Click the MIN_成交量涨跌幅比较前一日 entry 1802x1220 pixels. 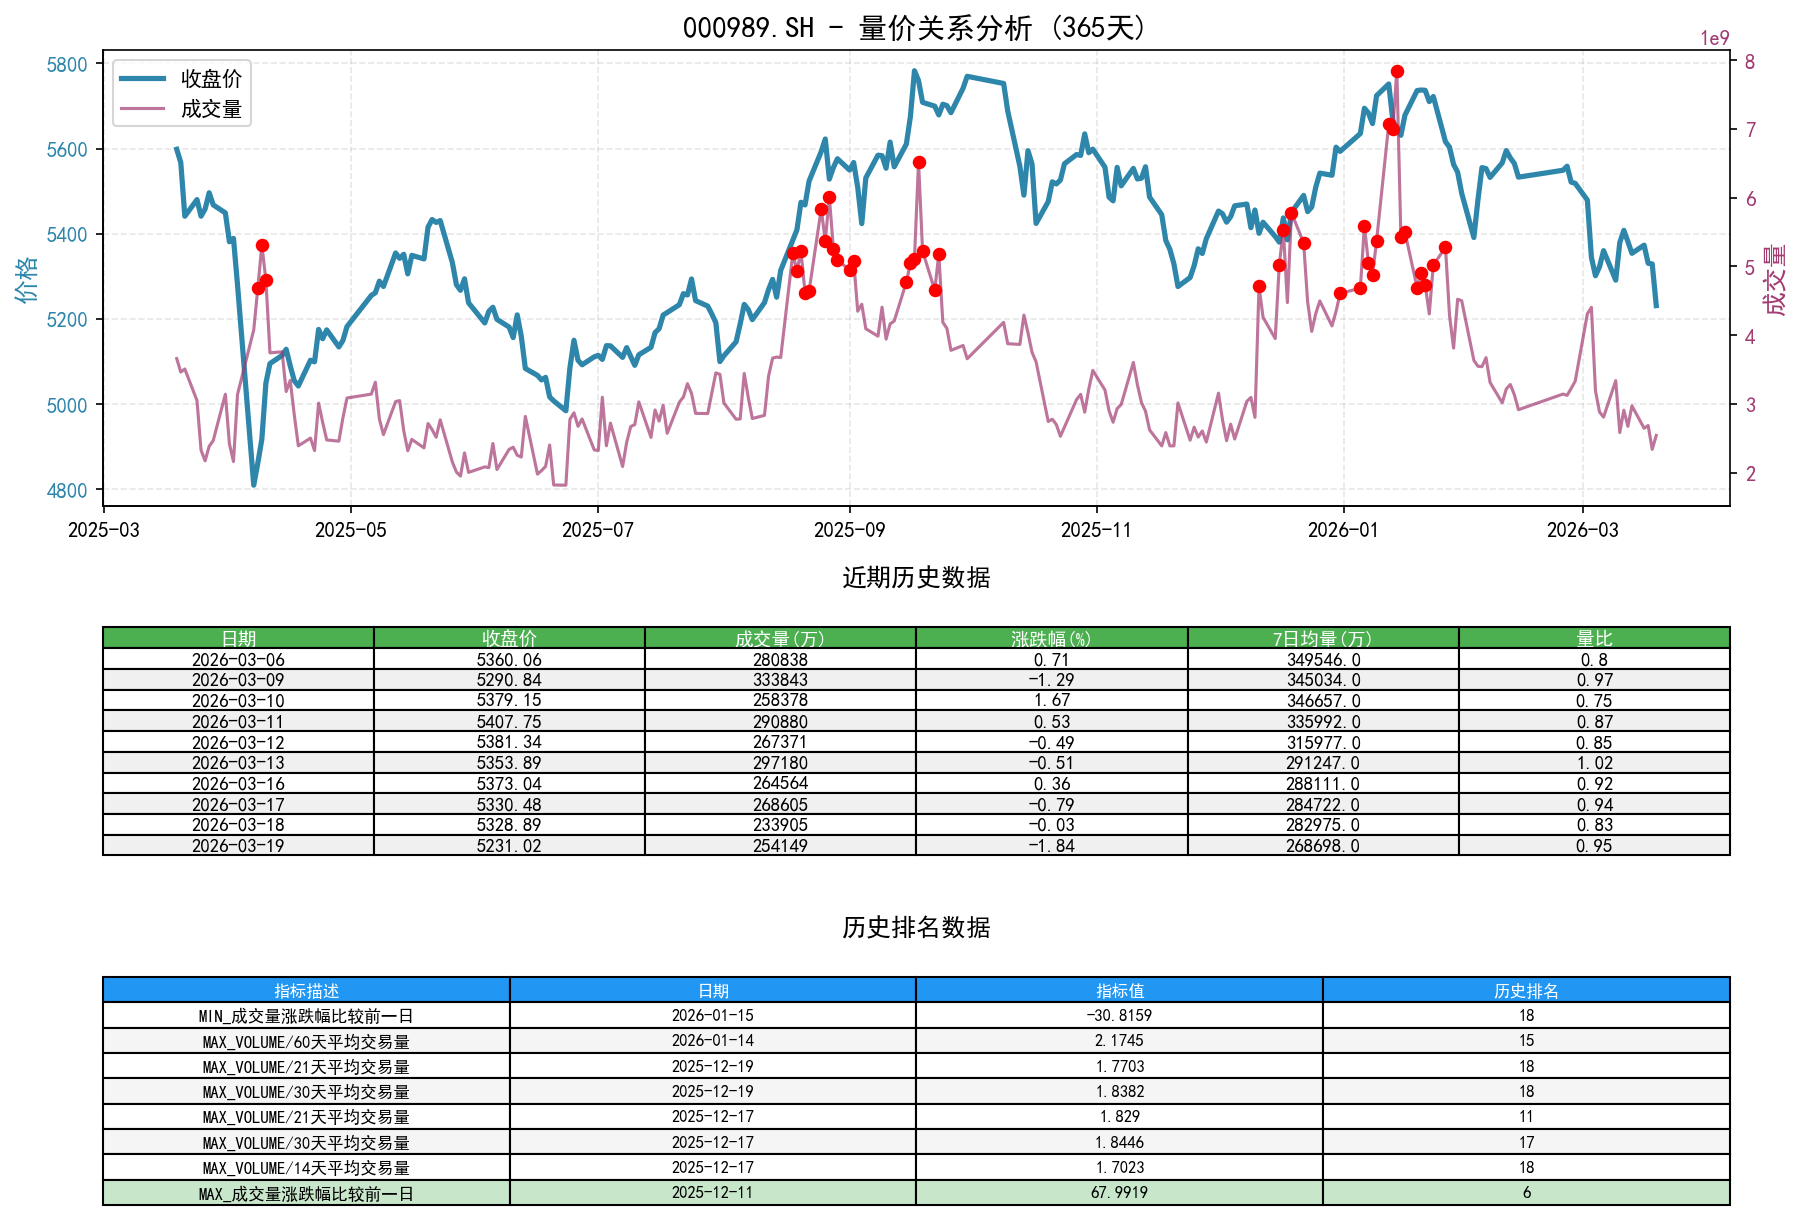(305, 1016)
